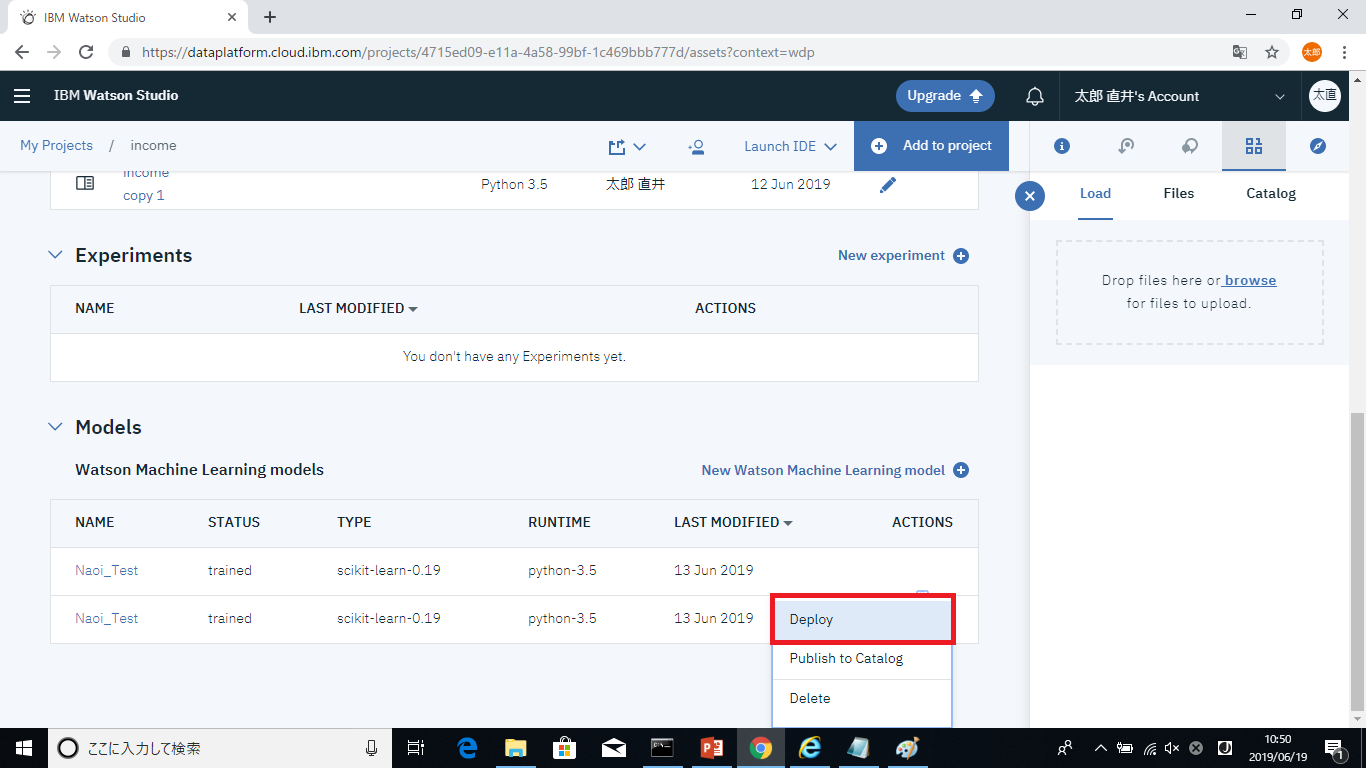This screenshot has width=1366, height=768.
Task: Click the browse link to upload files
Action: click(x=1250, y=280)
